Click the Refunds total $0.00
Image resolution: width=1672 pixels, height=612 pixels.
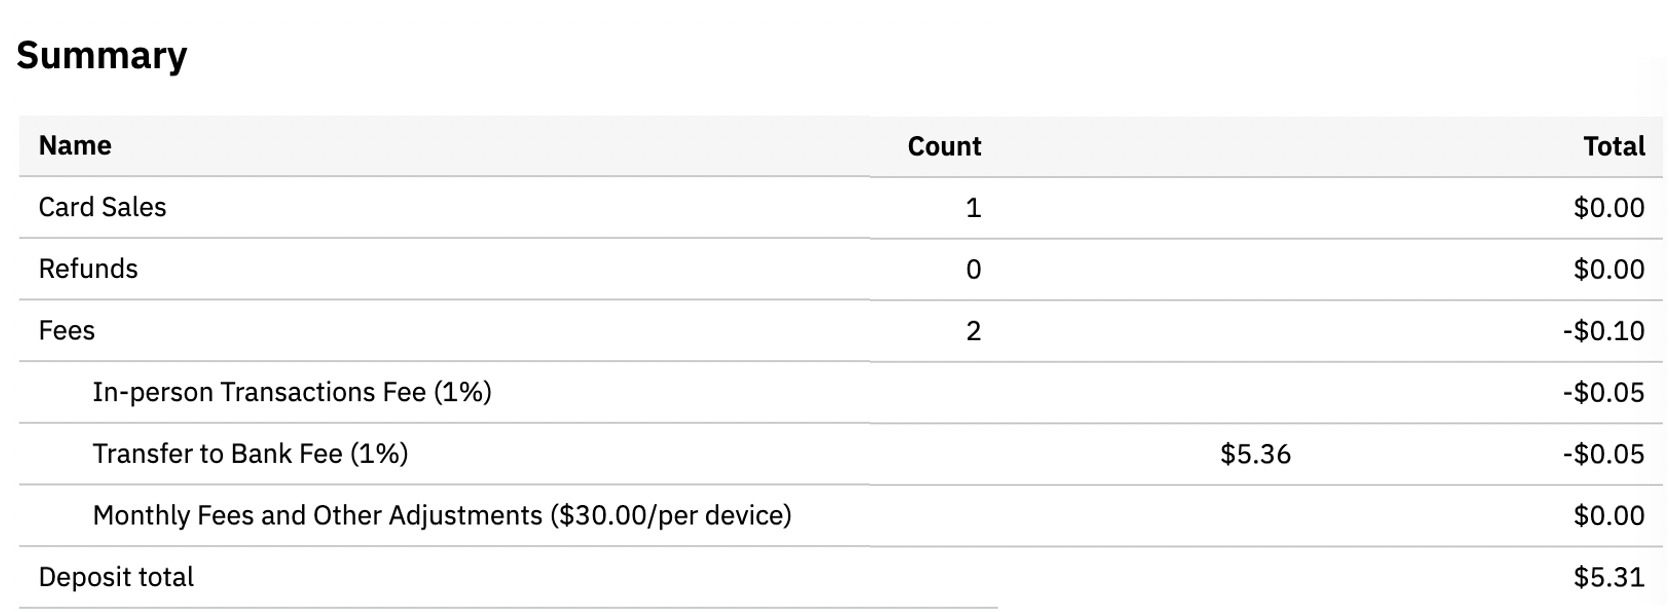pos(1609,270)
